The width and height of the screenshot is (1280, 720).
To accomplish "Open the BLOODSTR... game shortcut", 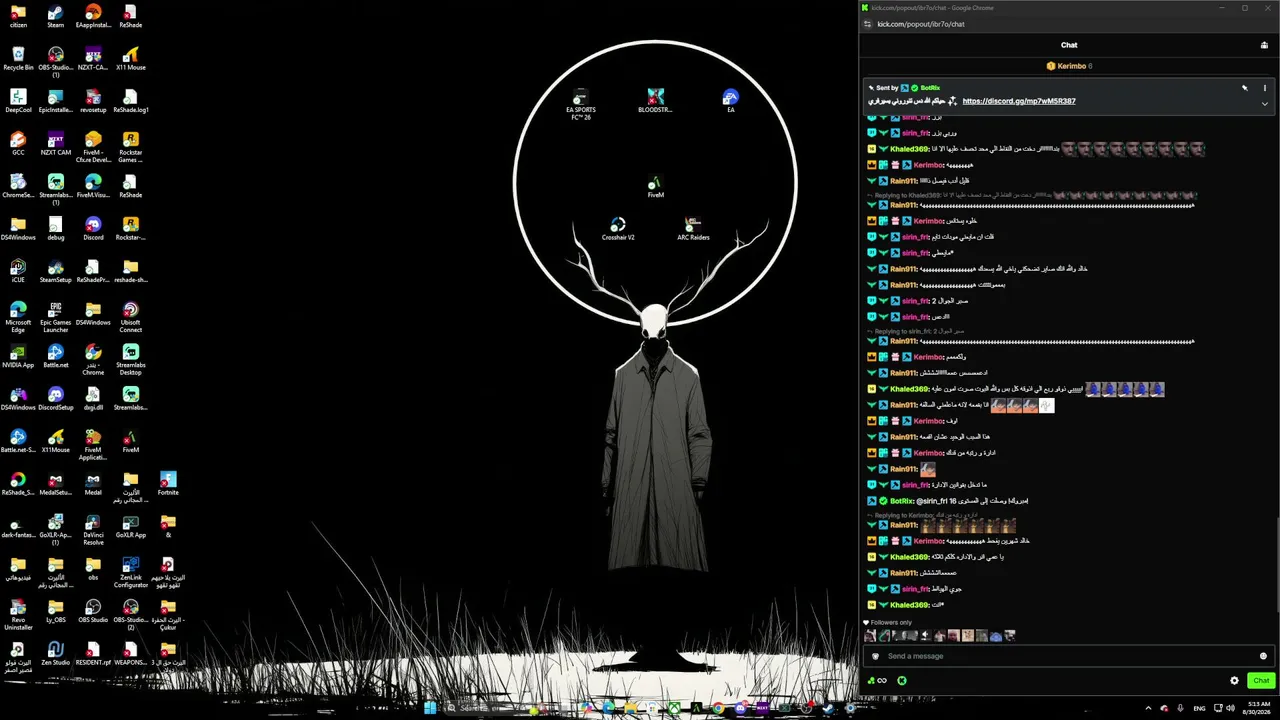I will tap(655, 101).
